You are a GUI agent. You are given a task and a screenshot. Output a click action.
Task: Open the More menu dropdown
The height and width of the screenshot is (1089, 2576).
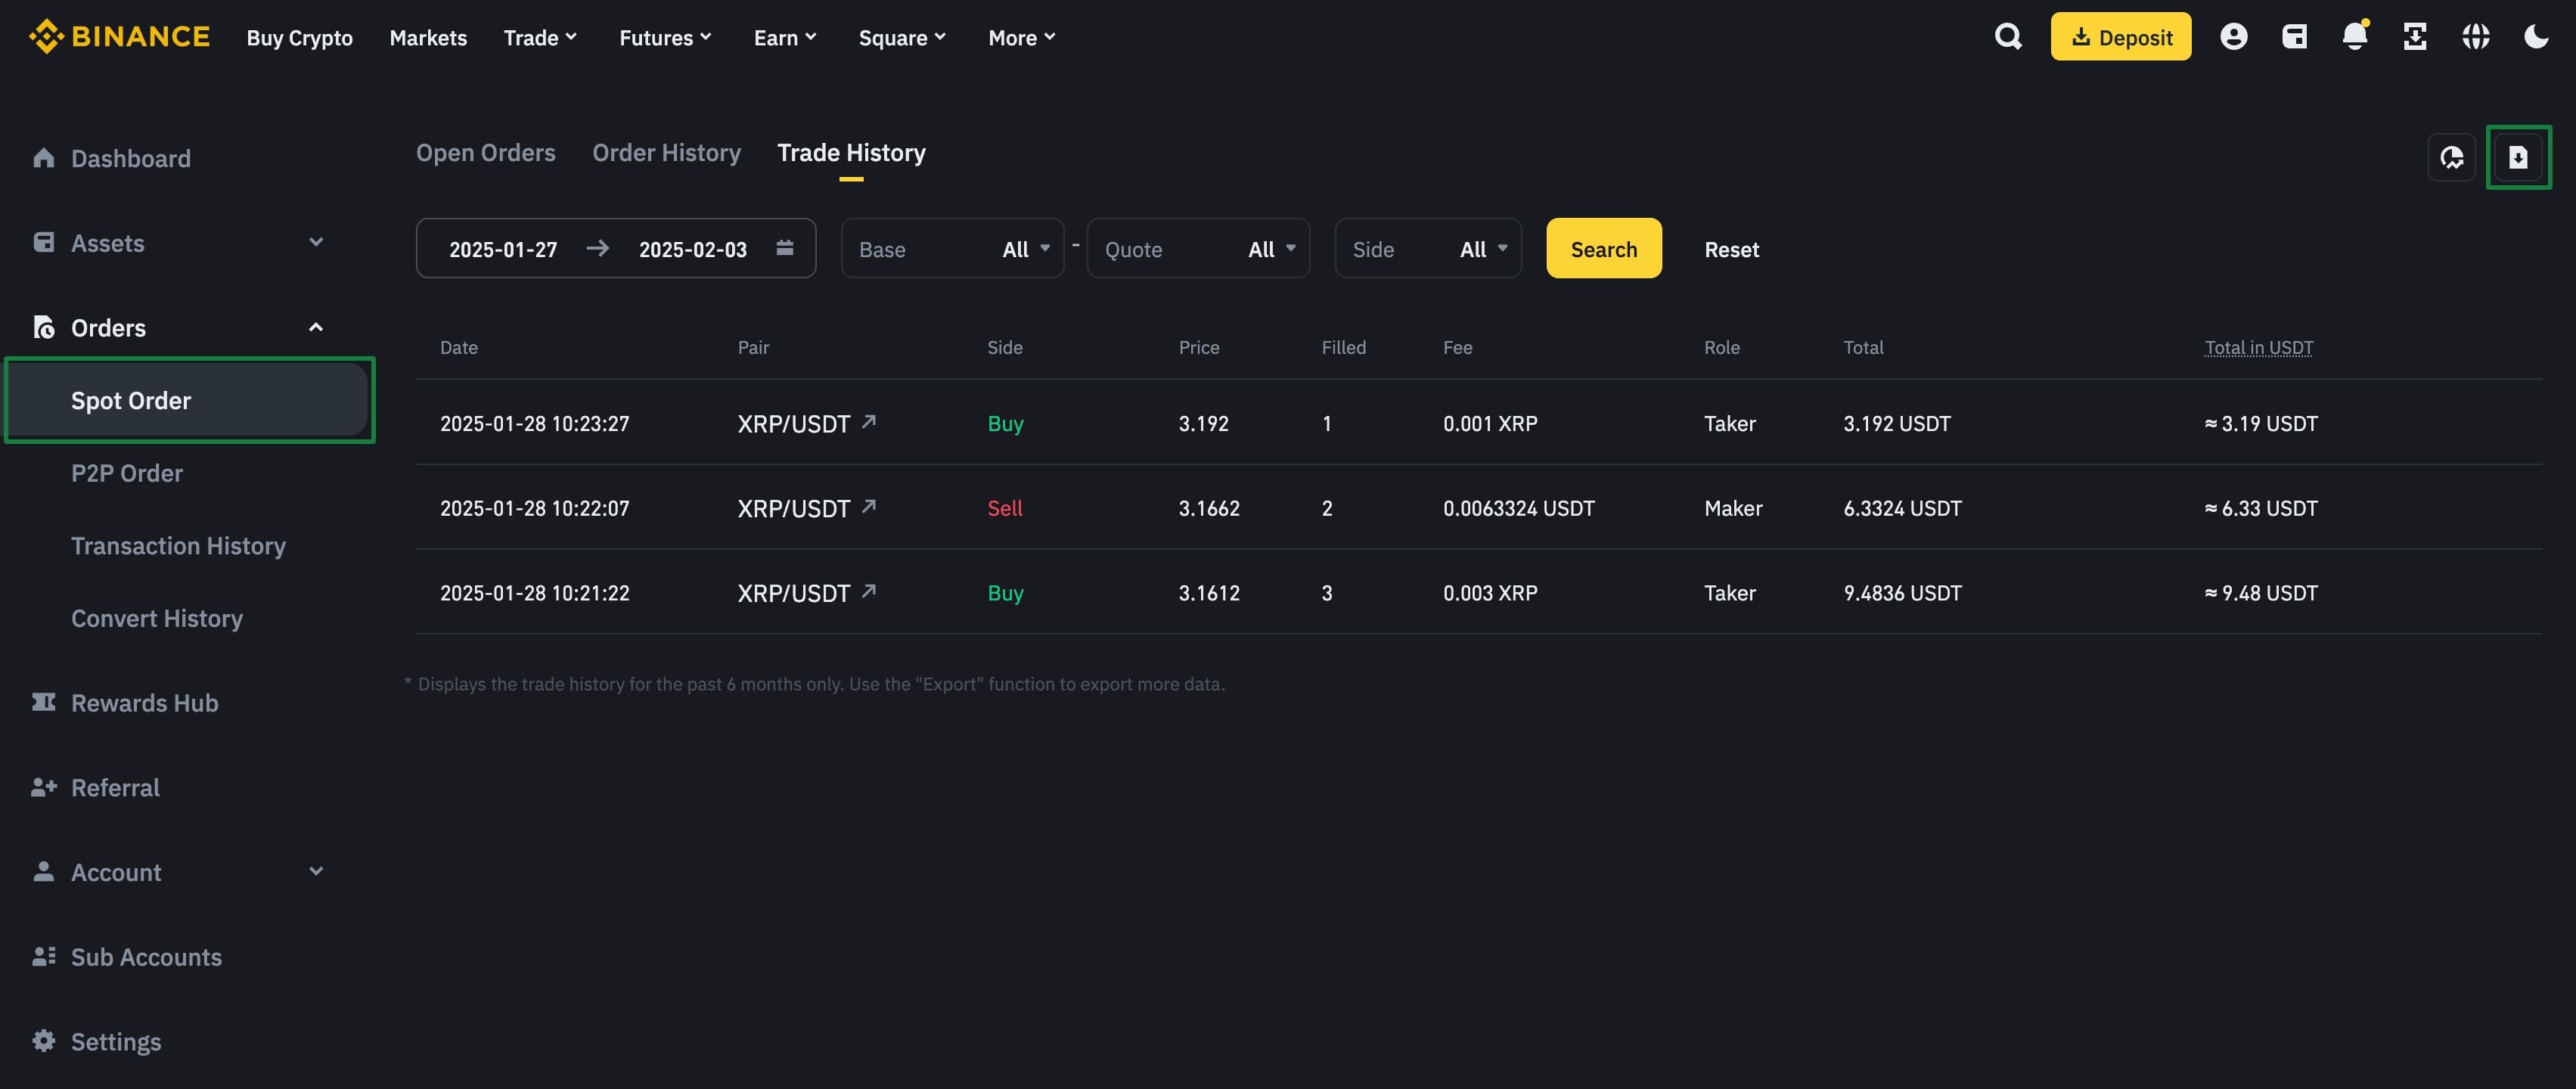[1021, 37]
